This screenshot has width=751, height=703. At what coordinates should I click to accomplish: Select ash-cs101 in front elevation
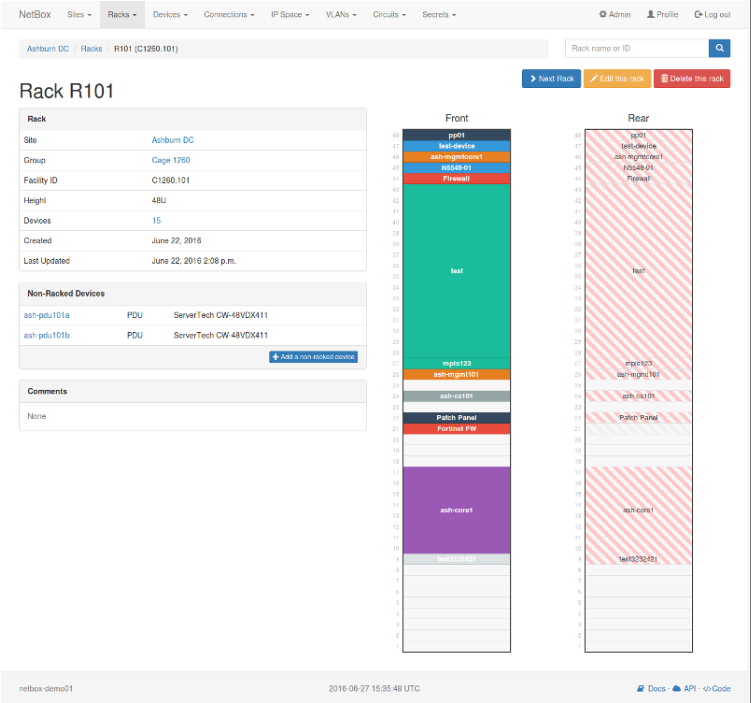pos(456,396)
